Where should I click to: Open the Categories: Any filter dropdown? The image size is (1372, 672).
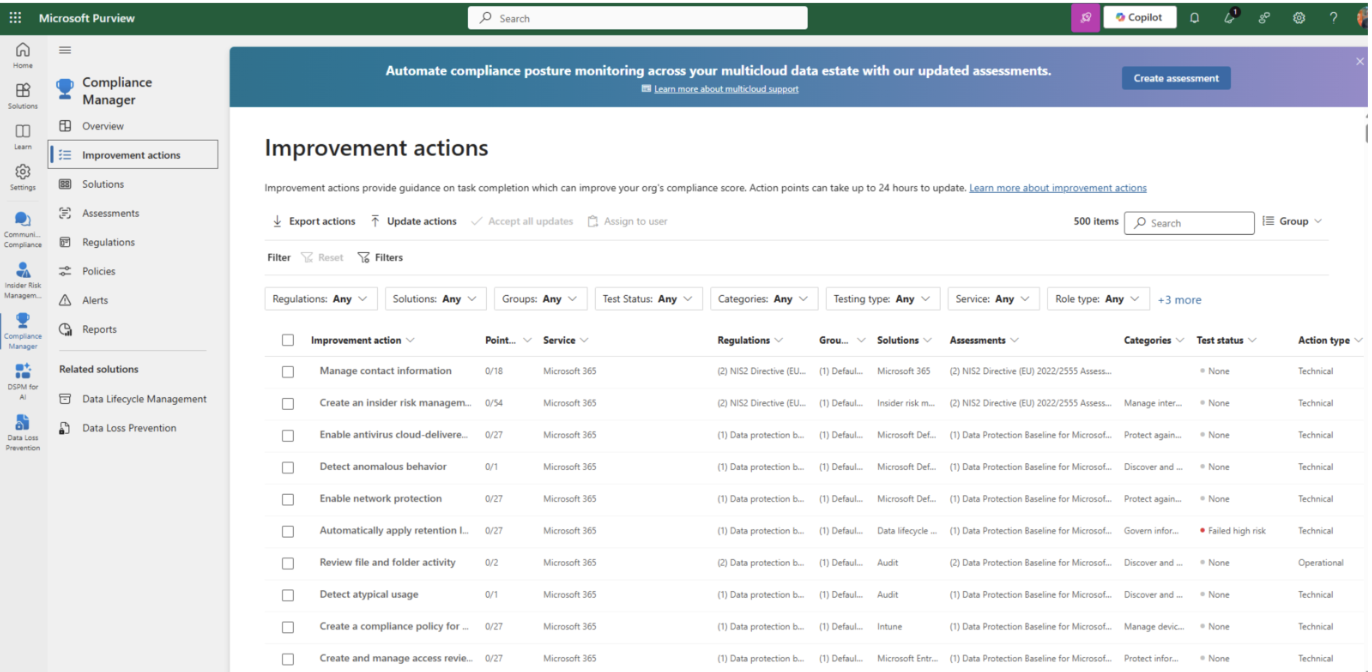click(x=764, y=299)
